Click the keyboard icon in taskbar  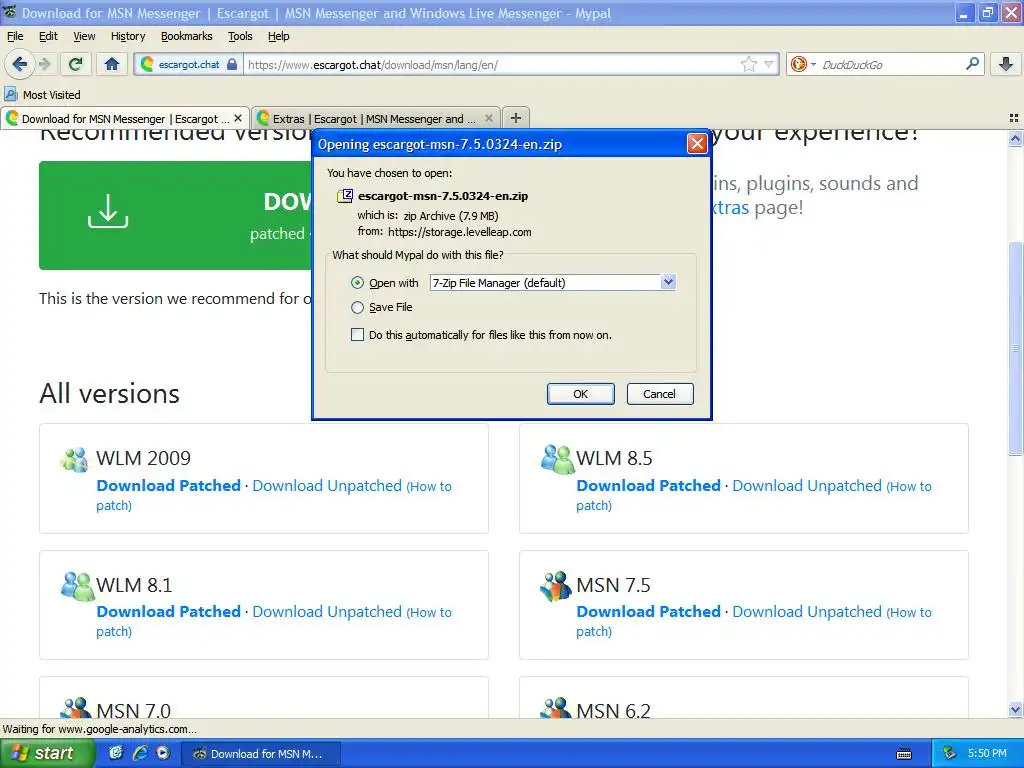(x=904, y=754)
